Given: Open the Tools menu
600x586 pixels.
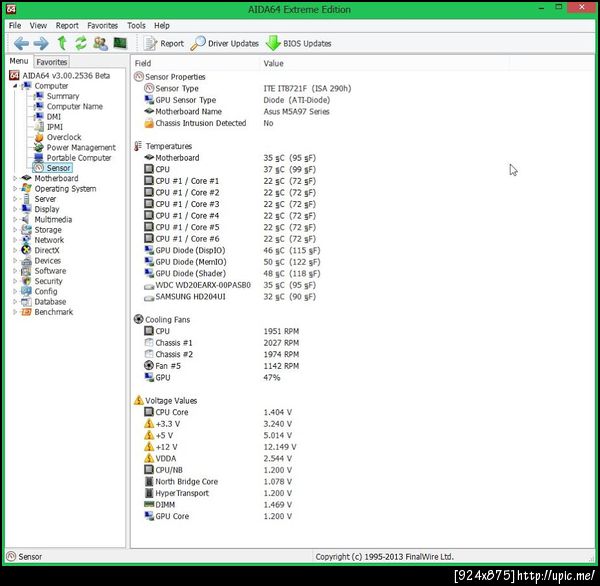Looking at the screenshot, I should (136, 26).
